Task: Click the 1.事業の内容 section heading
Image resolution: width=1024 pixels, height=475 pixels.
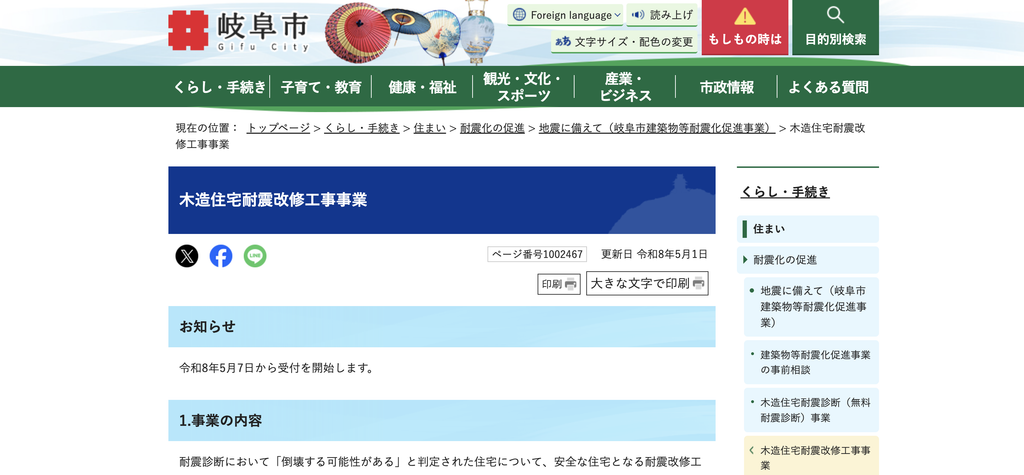Action: [441, 421]
